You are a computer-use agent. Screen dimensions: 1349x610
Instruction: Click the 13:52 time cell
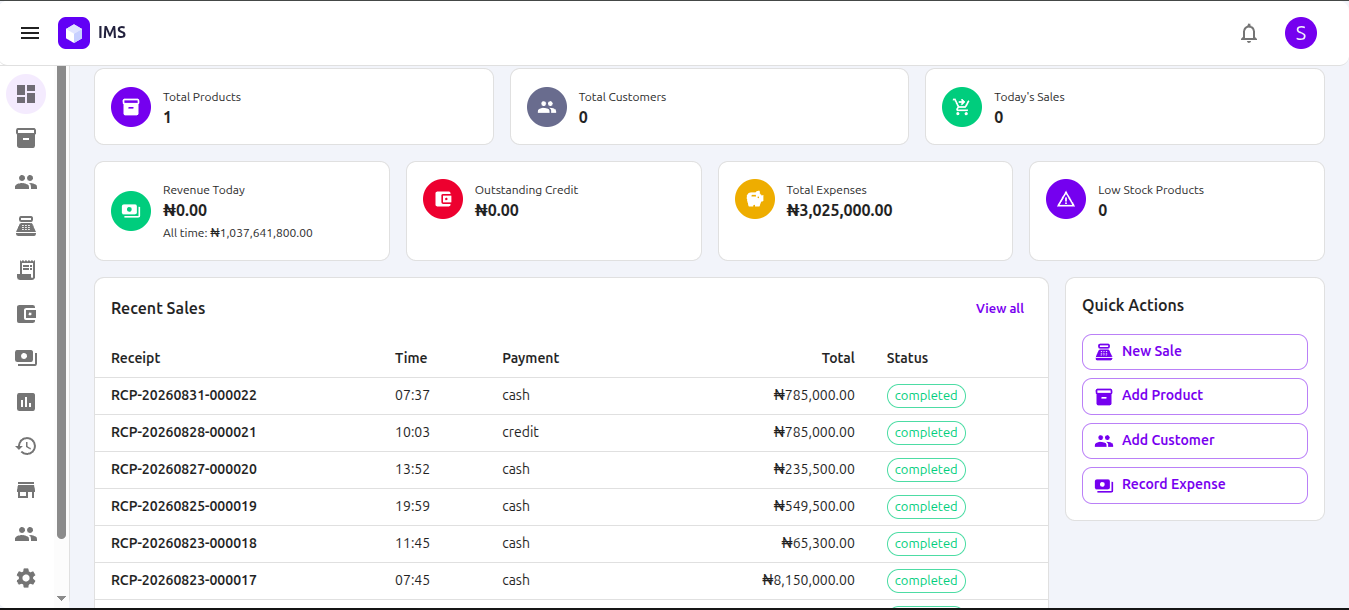tap(412, 470)
